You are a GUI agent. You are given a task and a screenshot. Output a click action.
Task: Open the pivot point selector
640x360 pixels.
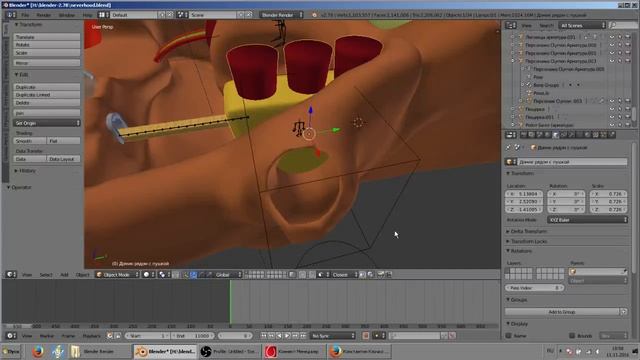[x=164, y=275]
